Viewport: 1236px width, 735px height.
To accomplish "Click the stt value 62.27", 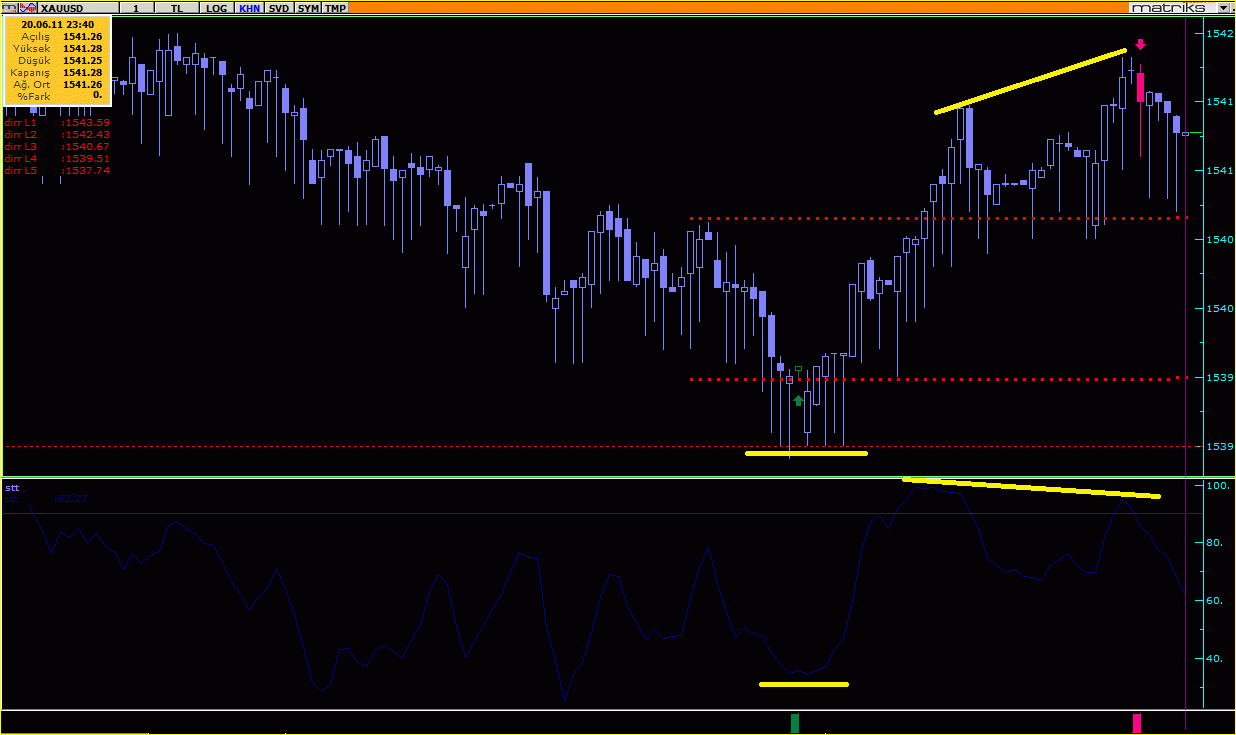I will [x=73, y=497].
